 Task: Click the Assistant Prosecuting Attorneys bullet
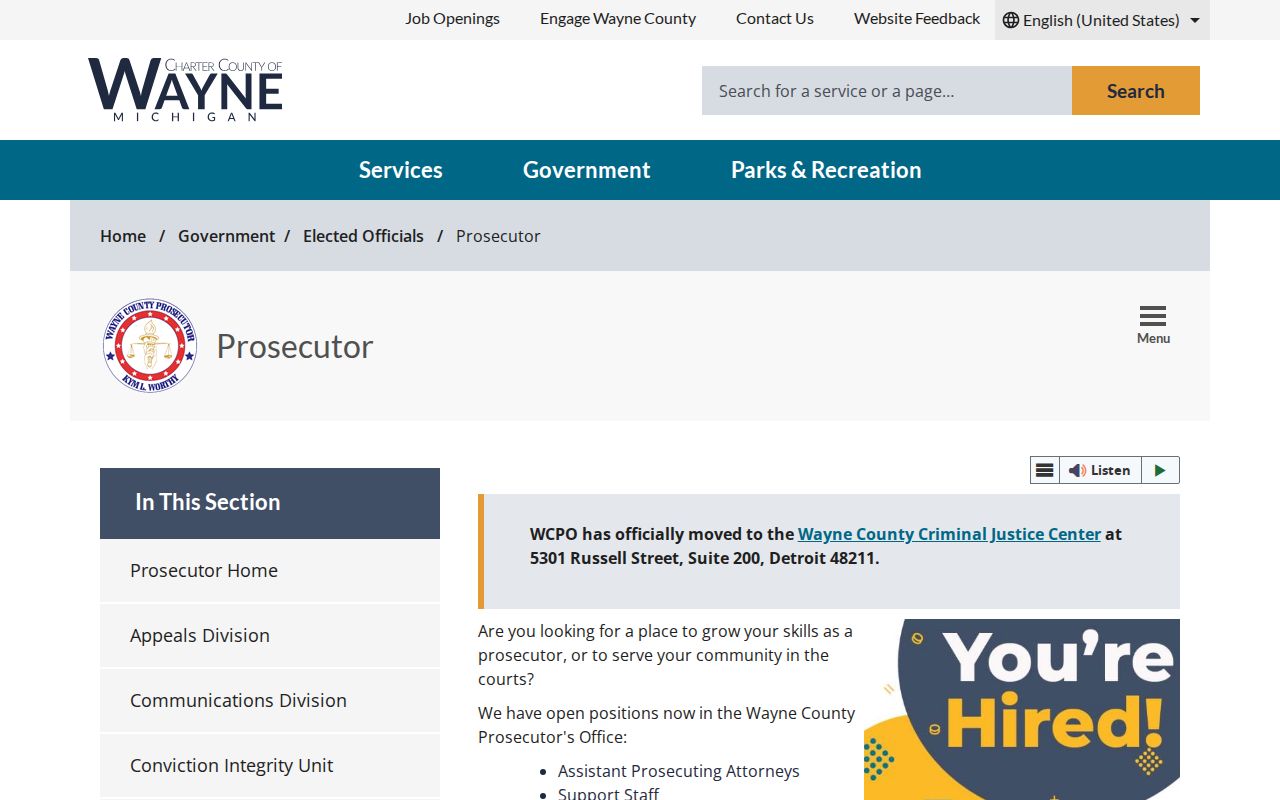tap(679, 771)
